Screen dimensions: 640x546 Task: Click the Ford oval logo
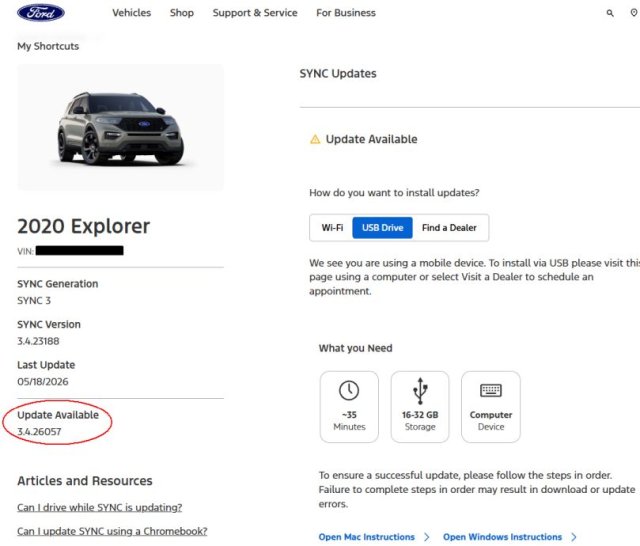pyautogui.click(x=41, y=13)
